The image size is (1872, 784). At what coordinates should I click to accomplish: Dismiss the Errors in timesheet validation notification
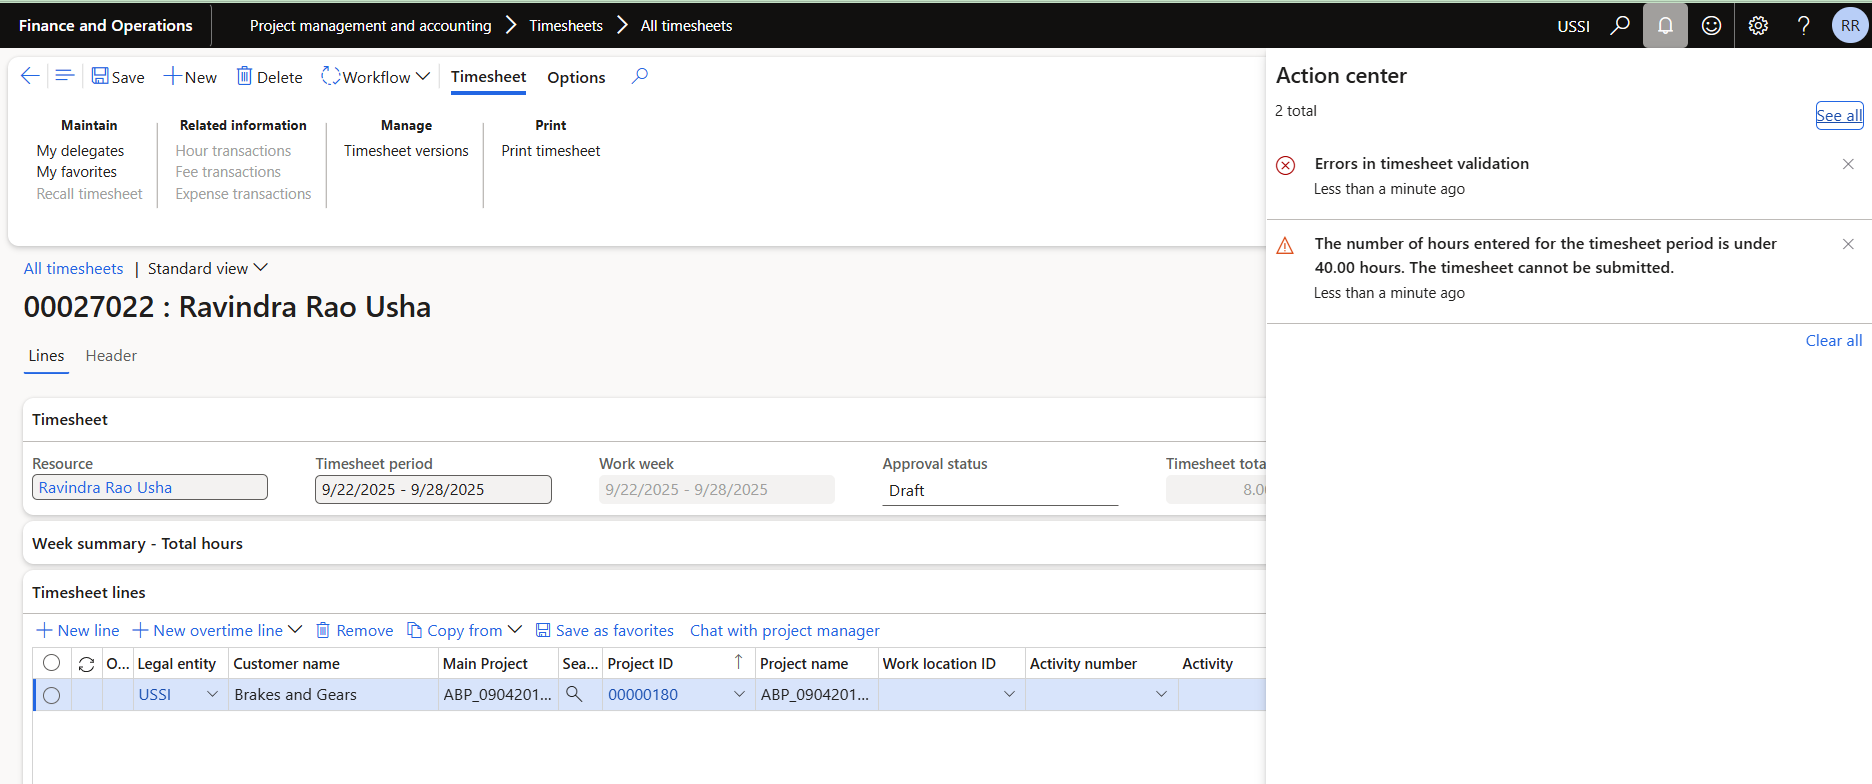(x=1848, y=164)
